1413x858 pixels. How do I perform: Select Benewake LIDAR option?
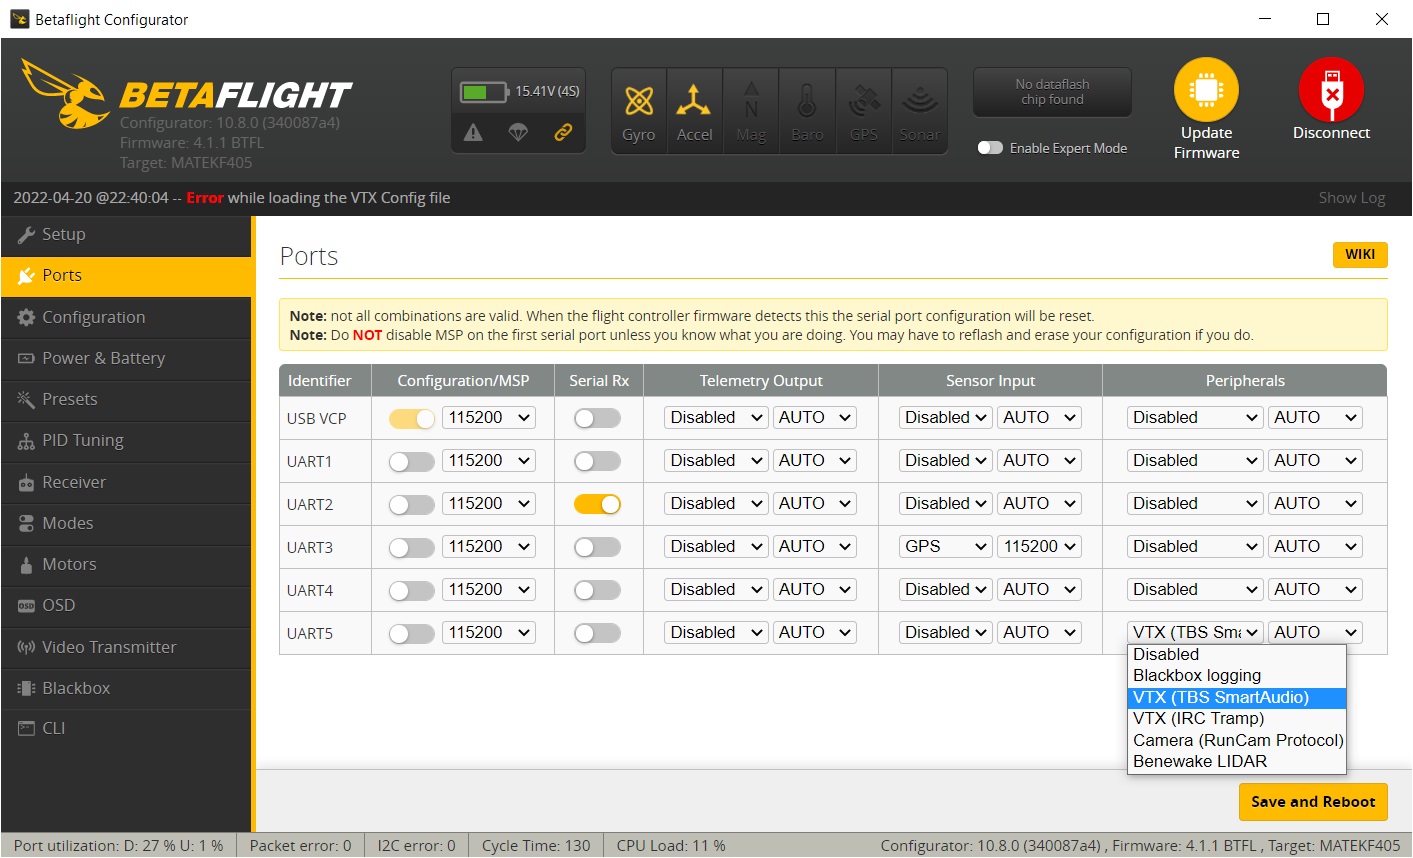pos(1236,762)
